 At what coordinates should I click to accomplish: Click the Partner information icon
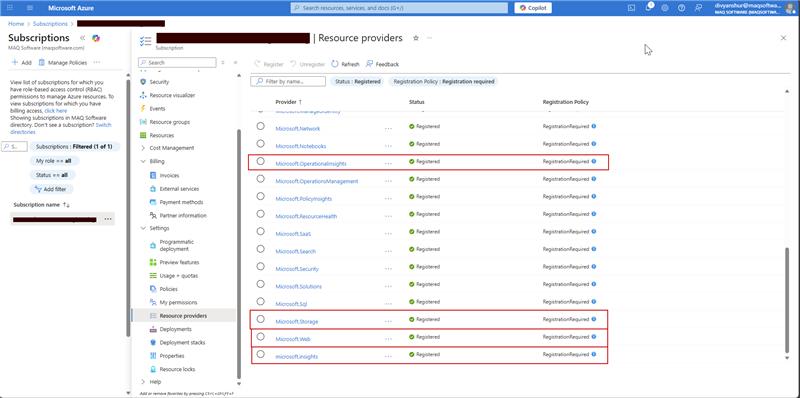click(x=153, y=215)
